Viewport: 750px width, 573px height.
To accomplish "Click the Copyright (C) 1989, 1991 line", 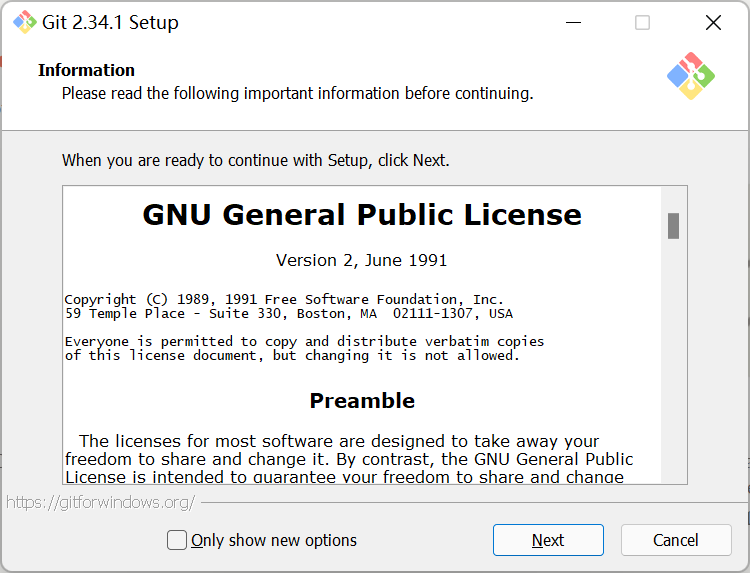I will 284,299.
